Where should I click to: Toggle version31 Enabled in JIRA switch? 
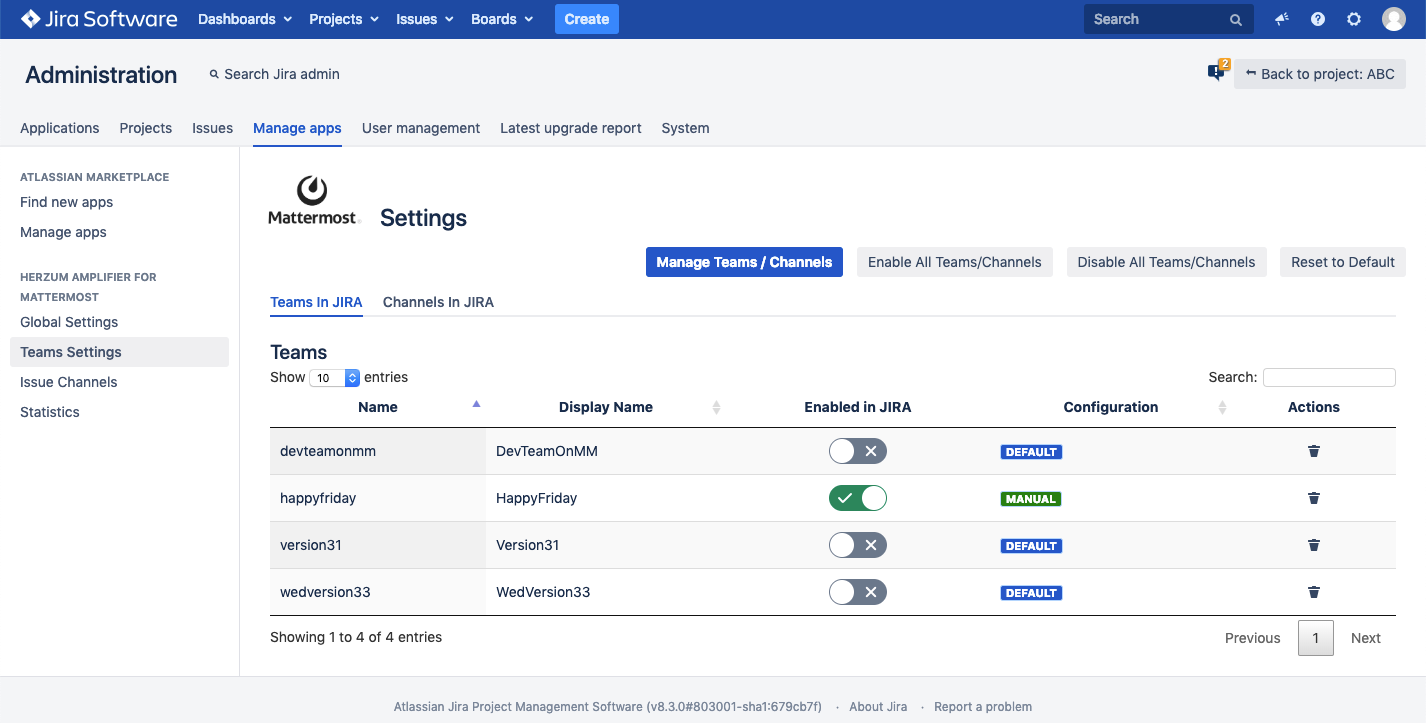click(857, 545)
